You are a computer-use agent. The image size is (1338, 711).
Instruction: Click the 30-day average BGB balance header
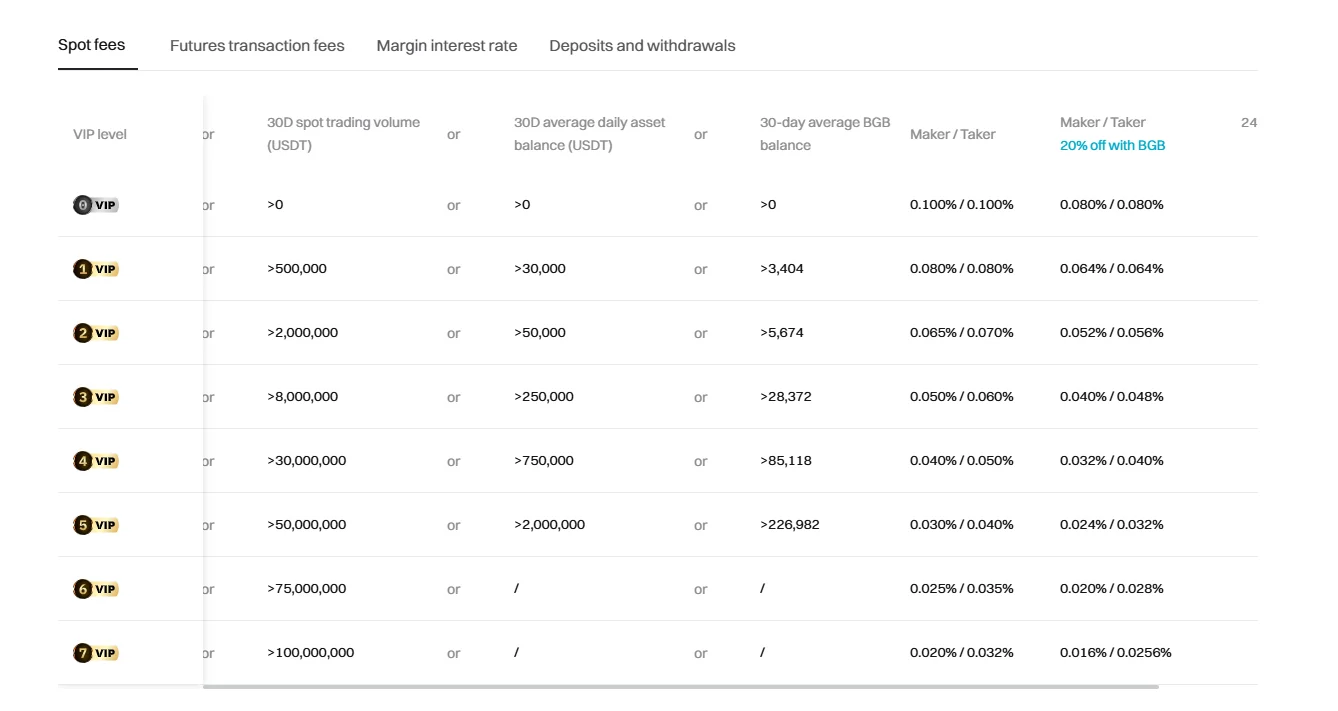(x=823, y=133)
